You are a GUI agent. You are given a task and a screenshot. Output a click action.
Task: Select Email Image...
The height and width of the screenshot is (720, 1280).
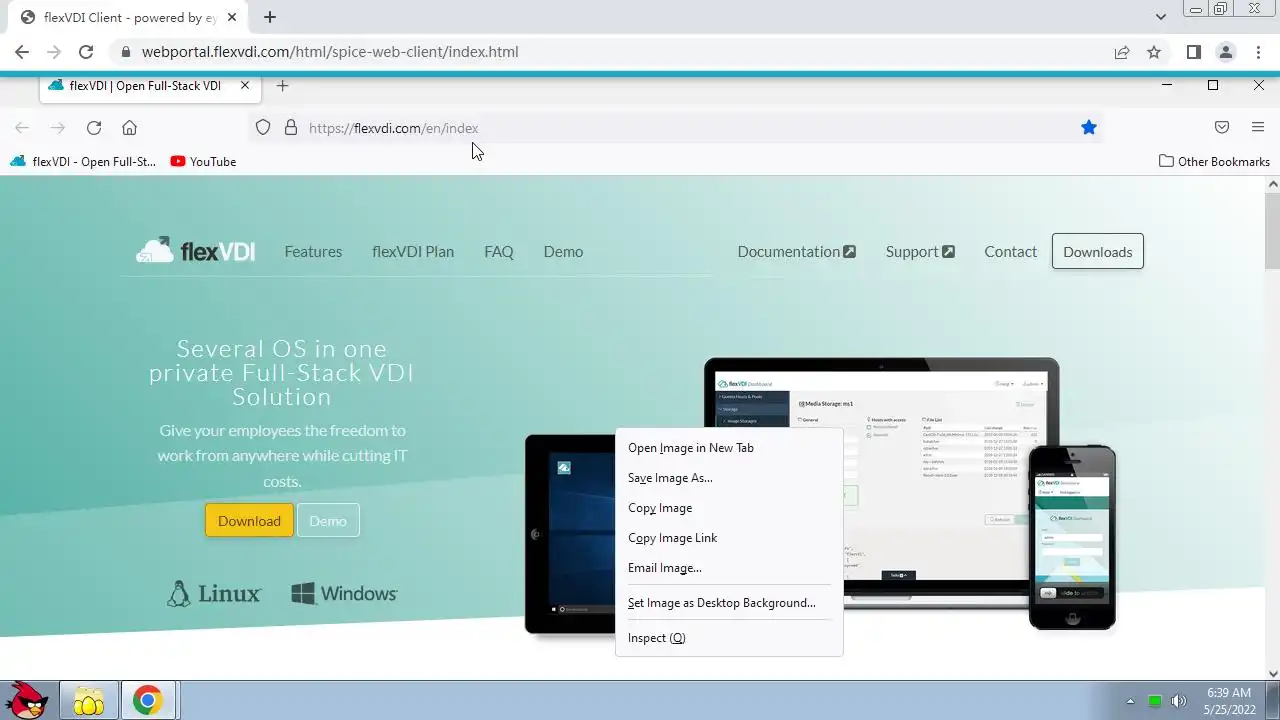[x=729, y=568]
